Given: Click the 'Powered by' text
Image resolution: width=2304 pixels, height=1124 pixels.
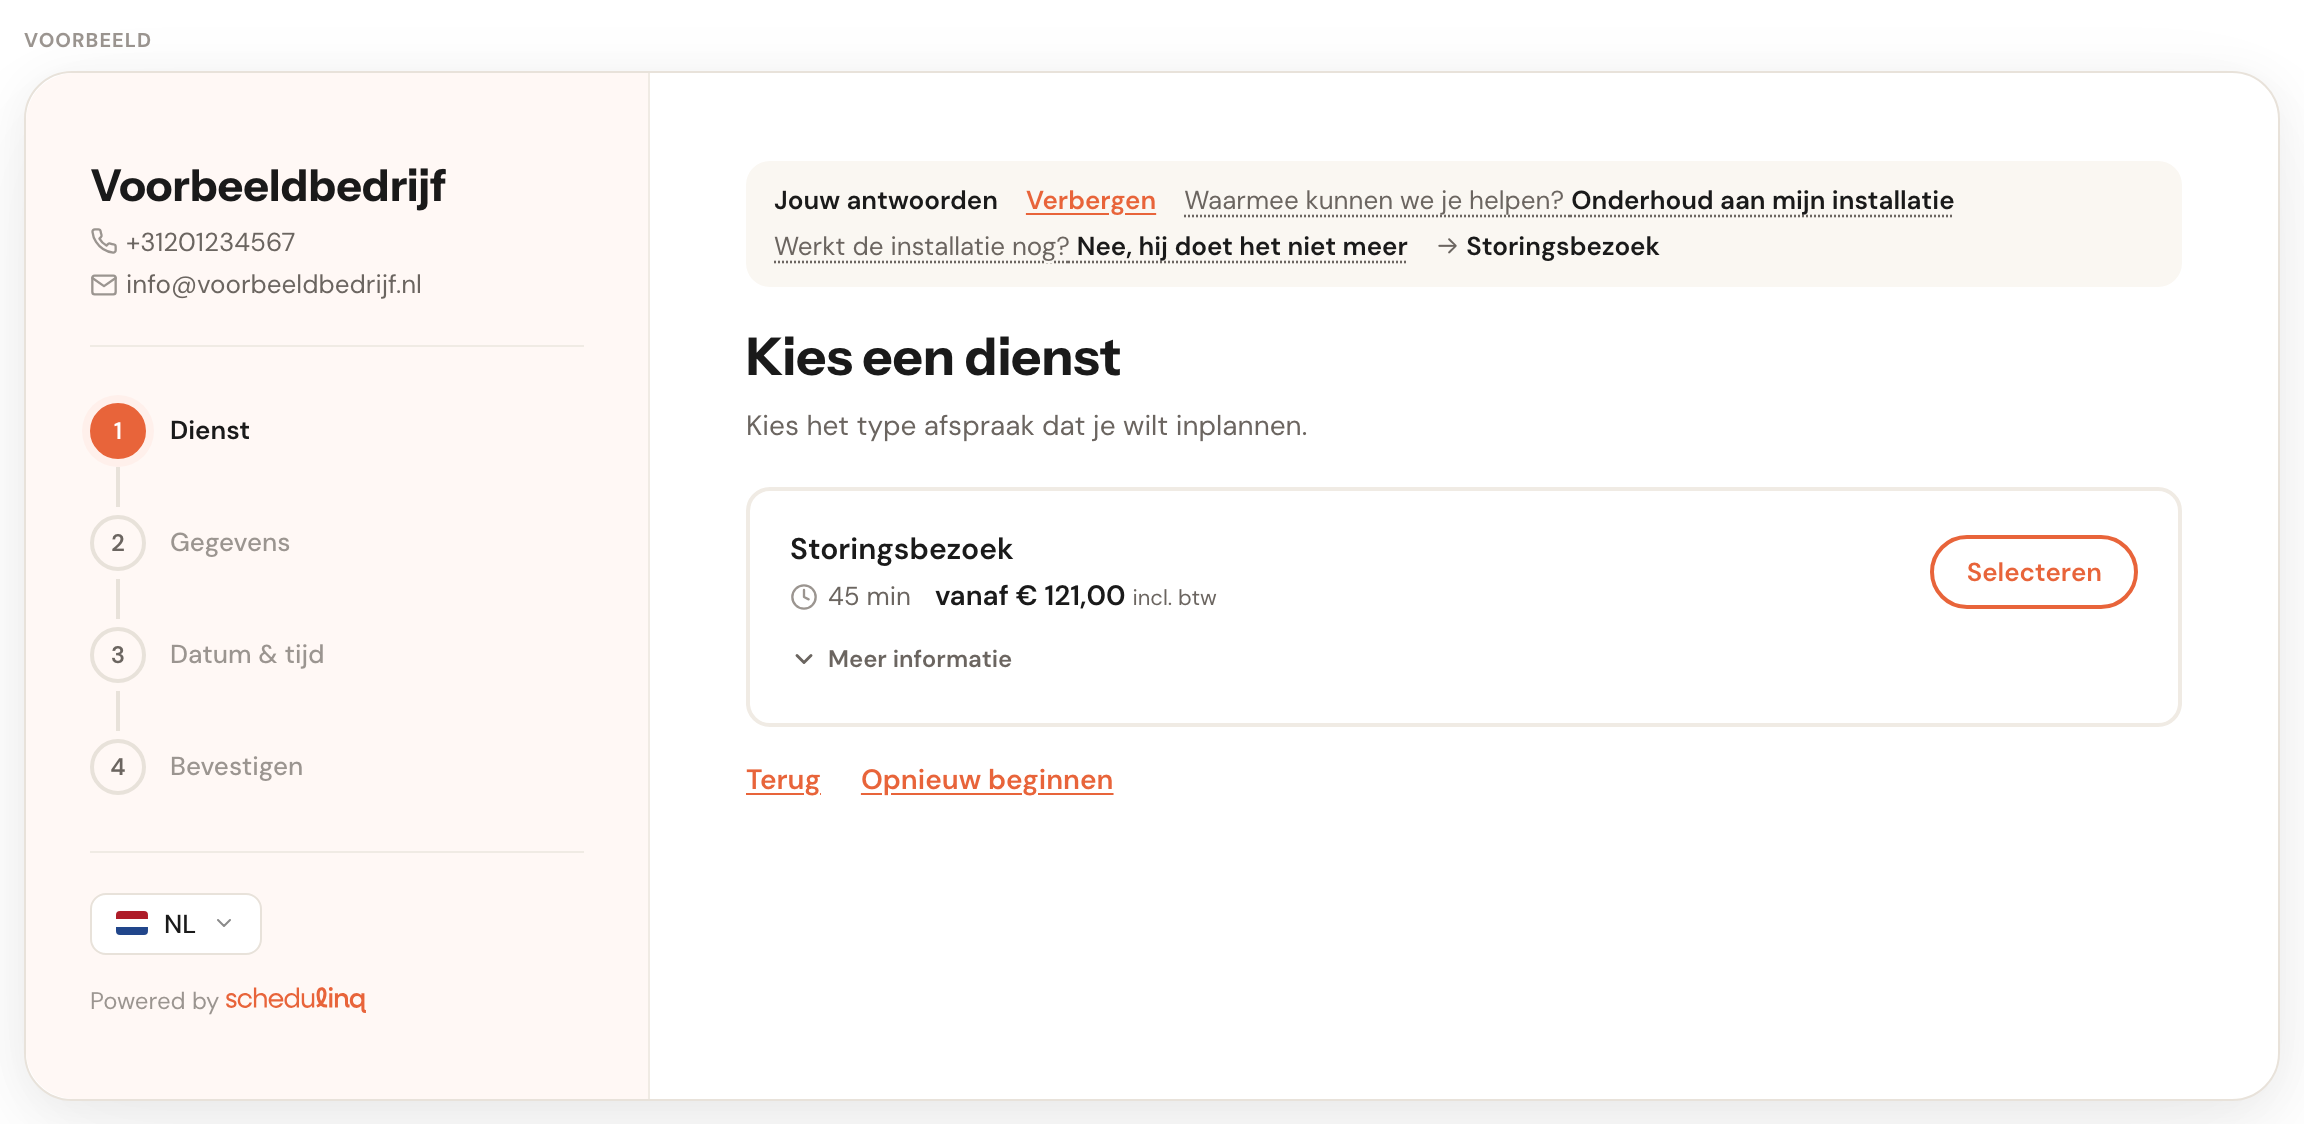Looking at the screenshot, I should [x=154, y=1001].
